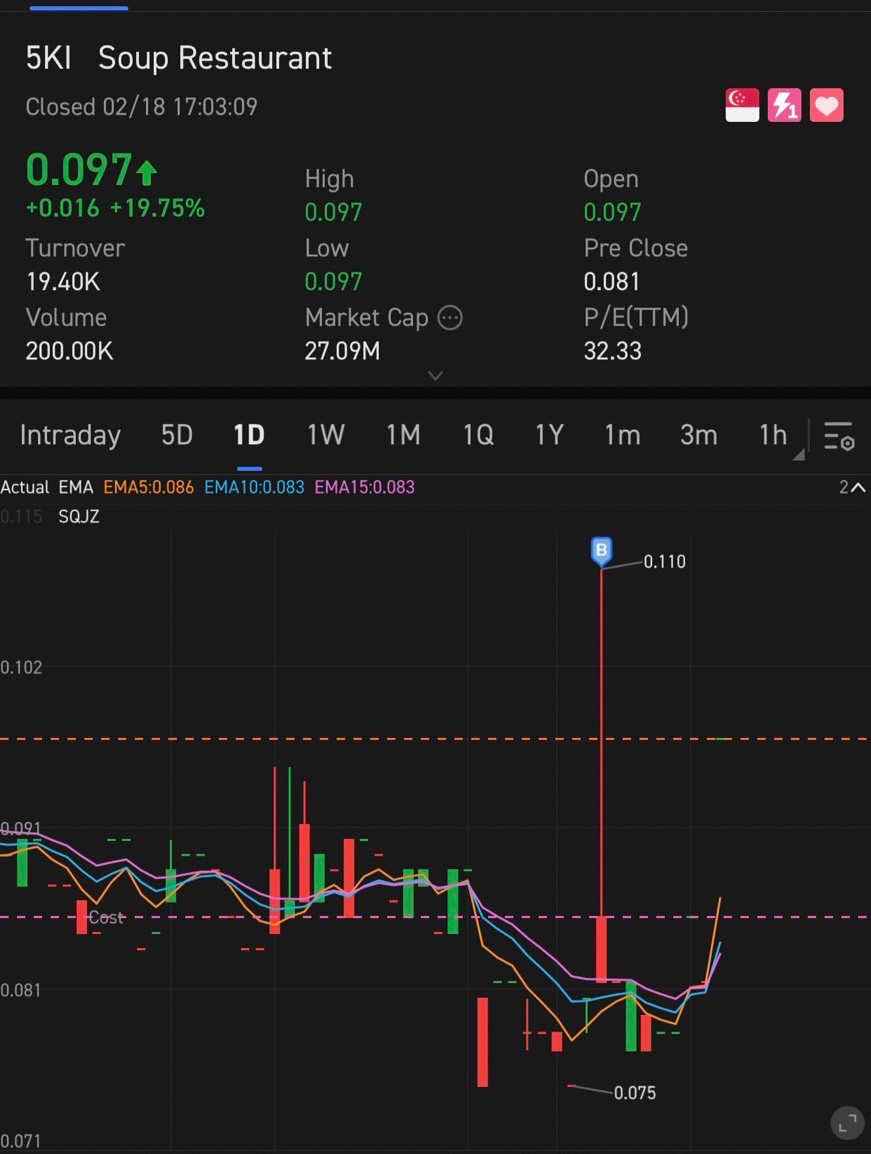Open Market Cap more info icon
Viewport: 871px width, 1154px height.
point(450,318)
